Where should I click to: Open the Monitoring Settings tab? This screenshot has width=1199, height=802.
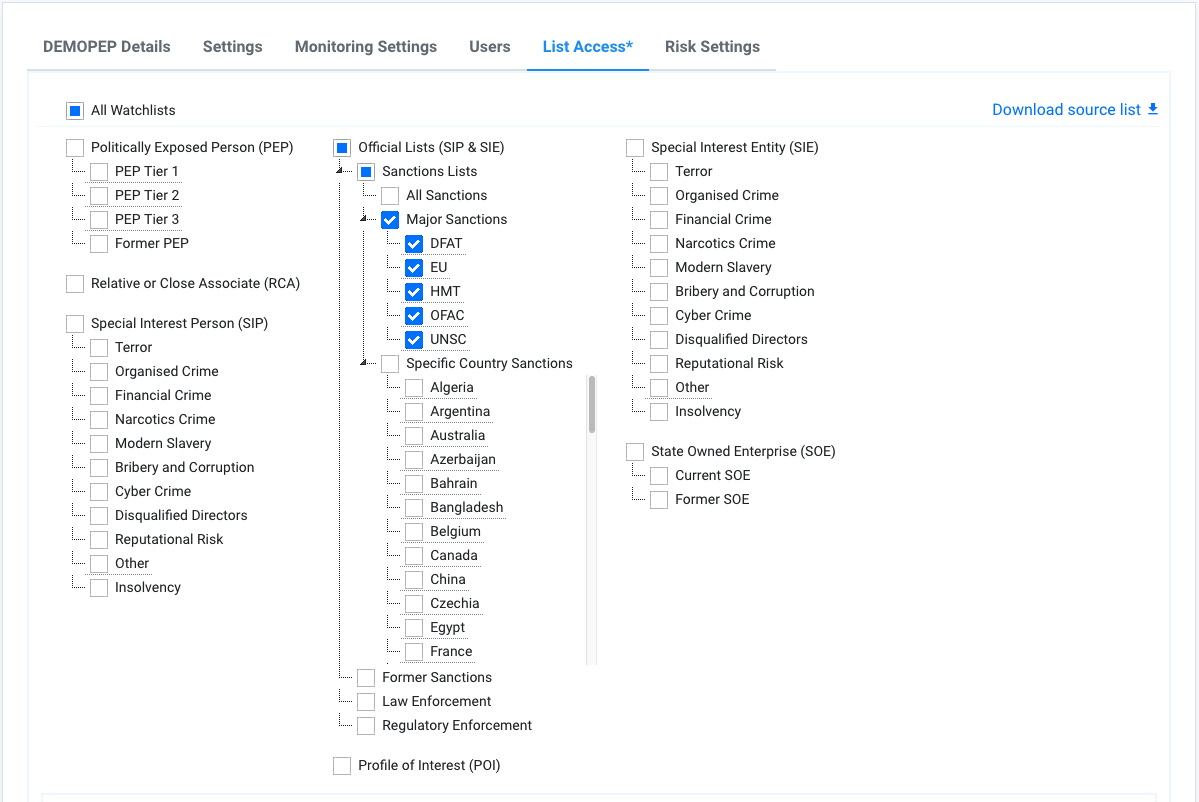pos(365,47)
